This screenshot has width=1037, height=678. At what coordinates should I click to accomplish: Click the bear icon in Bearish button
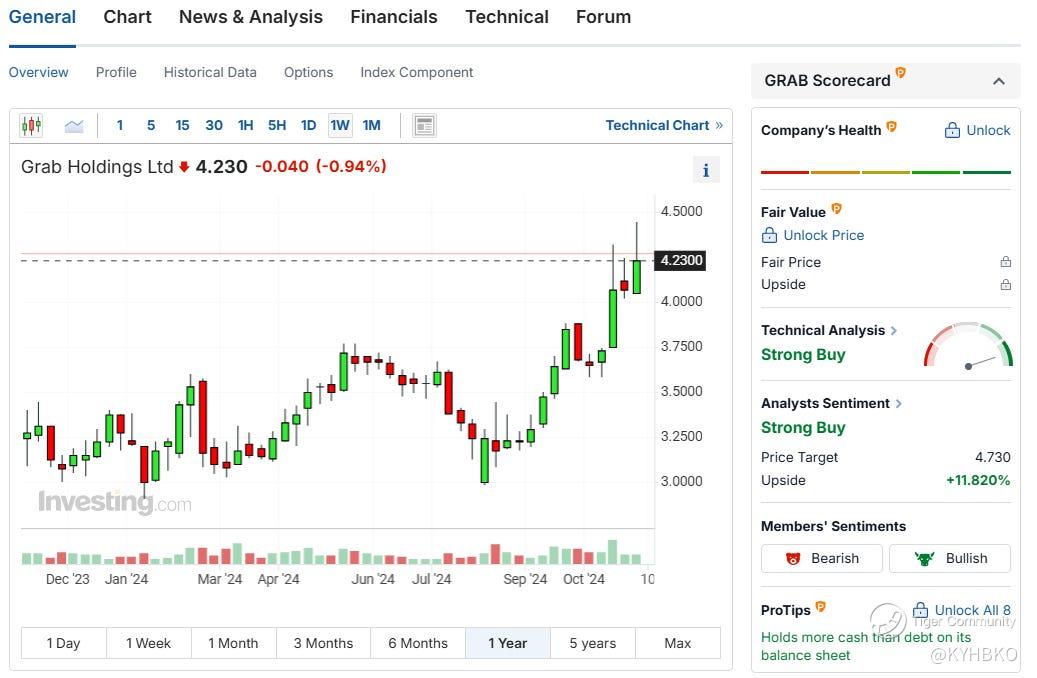(793, 558)
